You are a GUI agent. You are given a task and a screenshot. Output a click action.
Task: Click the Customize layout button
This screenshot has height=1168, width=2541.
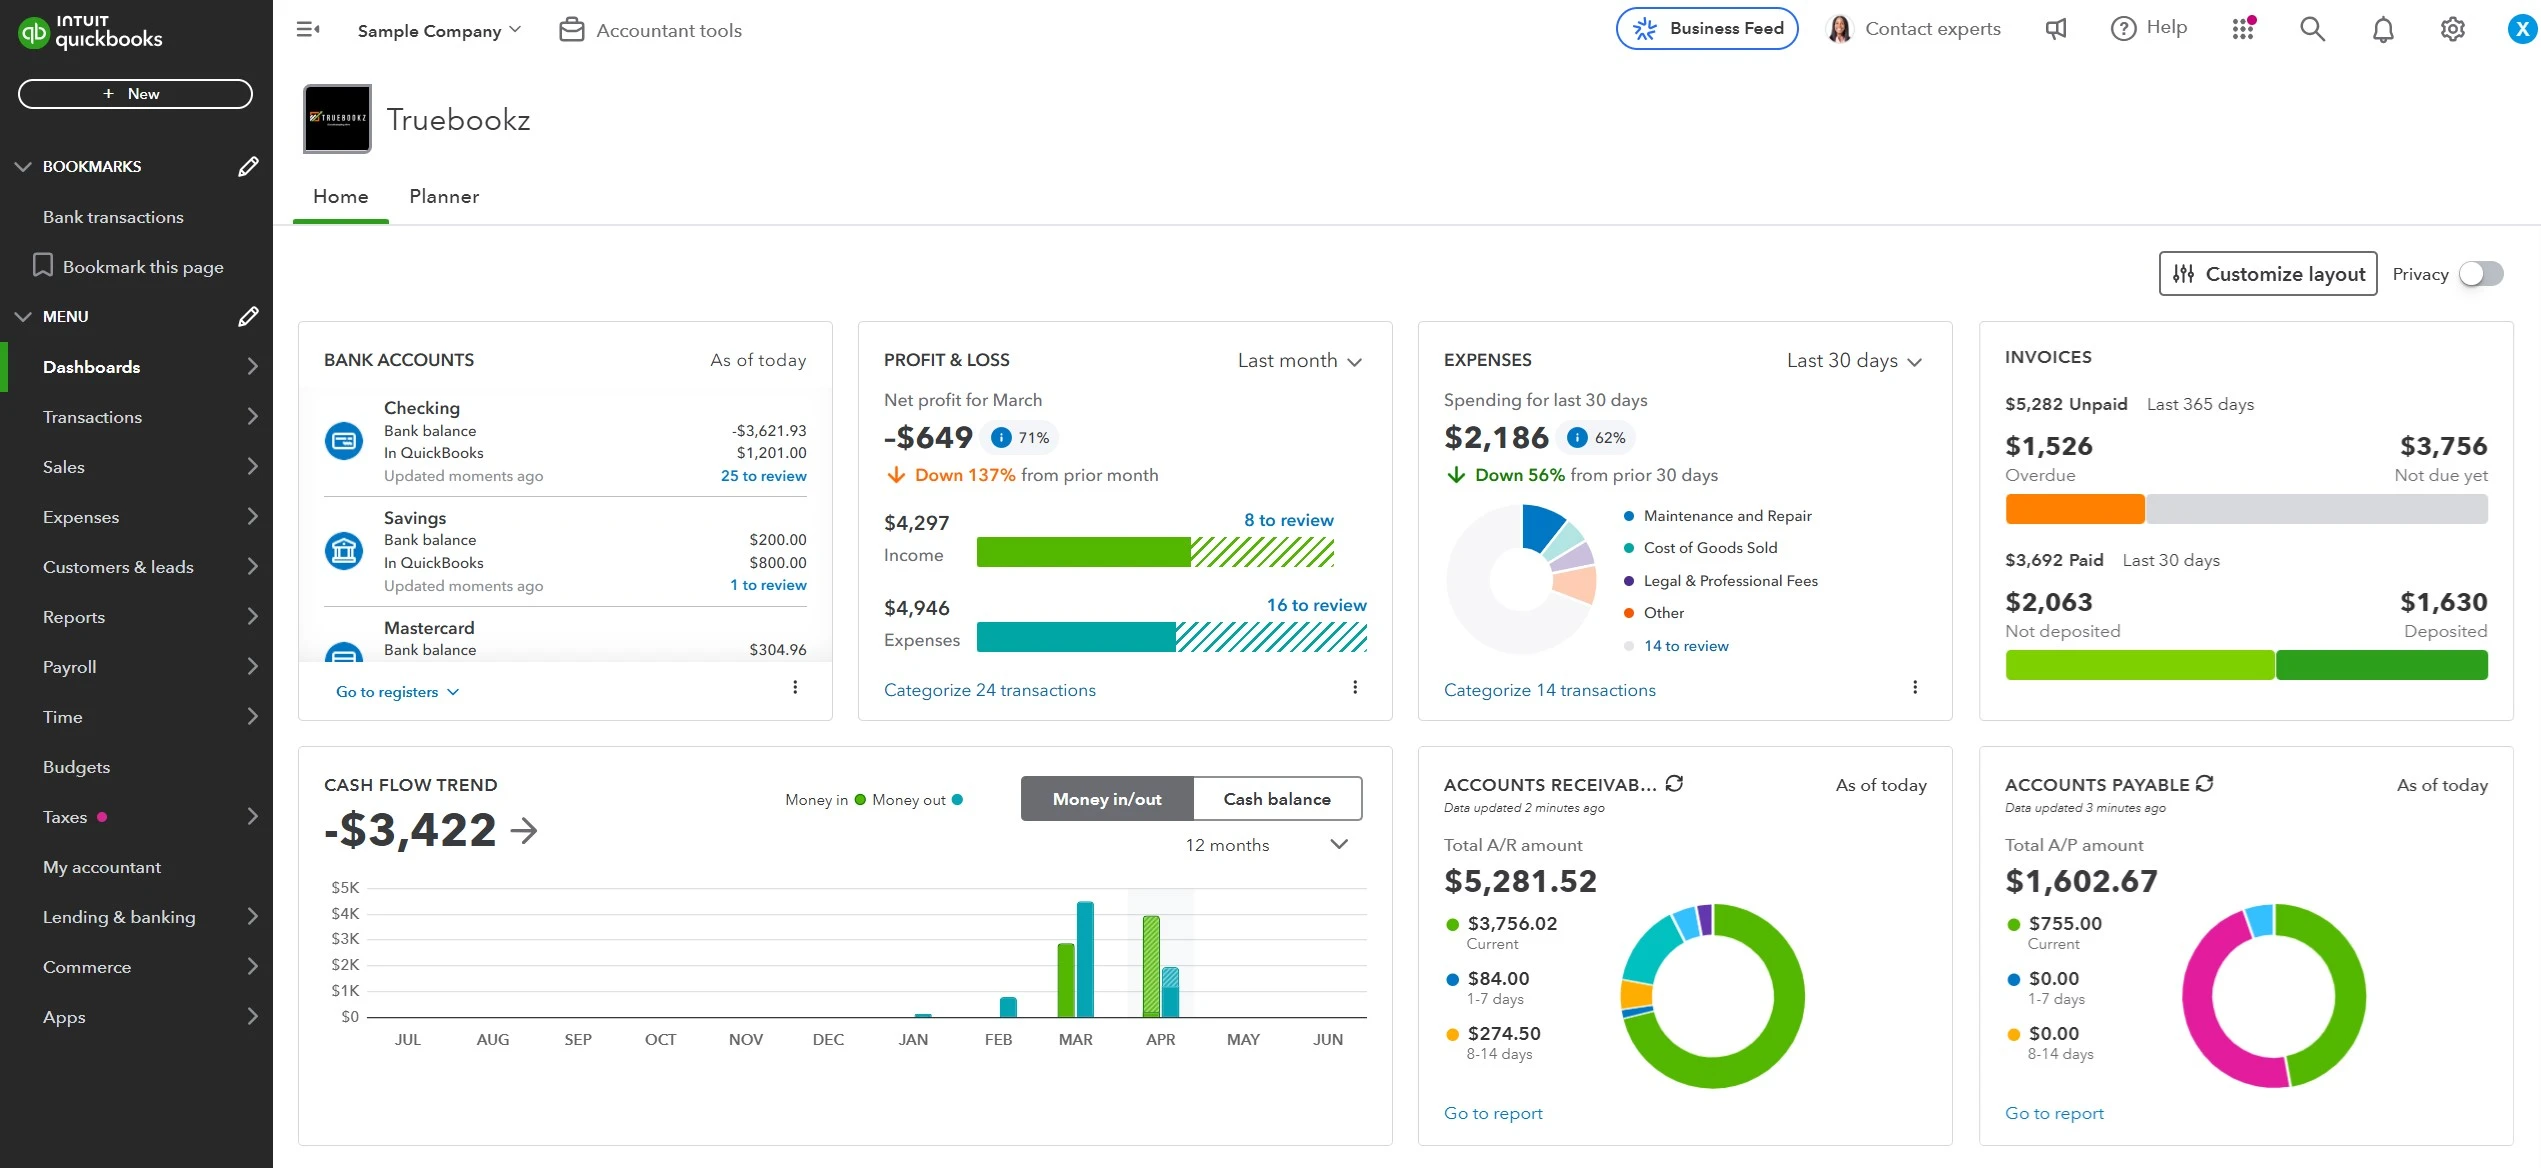[2267, 274]
